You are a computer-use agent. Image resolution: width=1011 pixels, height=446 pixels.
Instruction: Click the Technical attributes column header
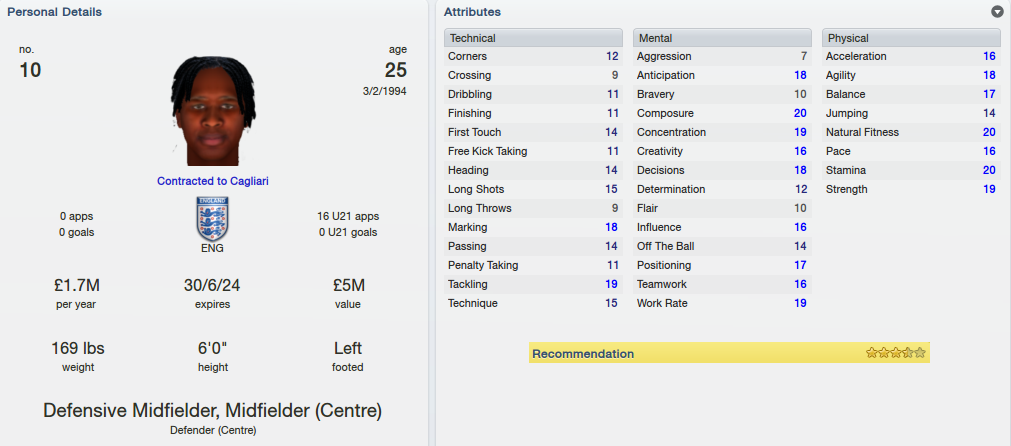point(533,38)
